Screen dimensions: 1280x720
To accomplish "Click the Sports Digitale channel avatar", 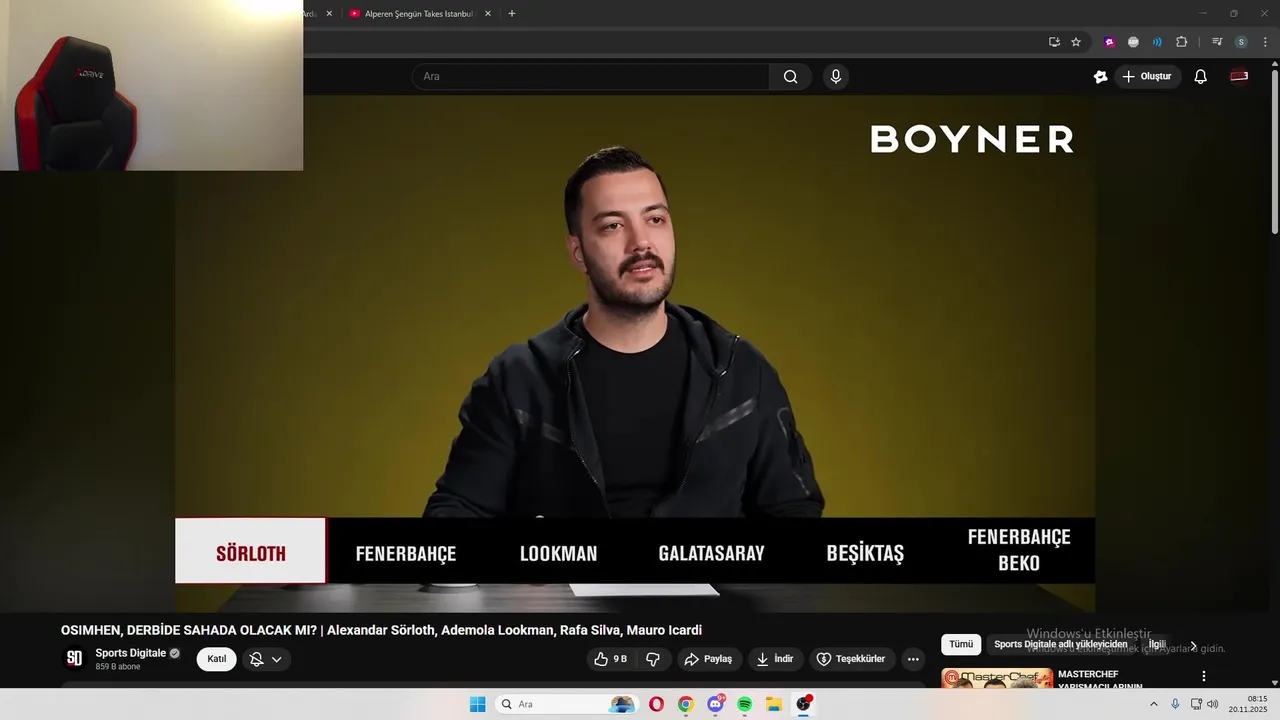I will click(x=74, y=658).
